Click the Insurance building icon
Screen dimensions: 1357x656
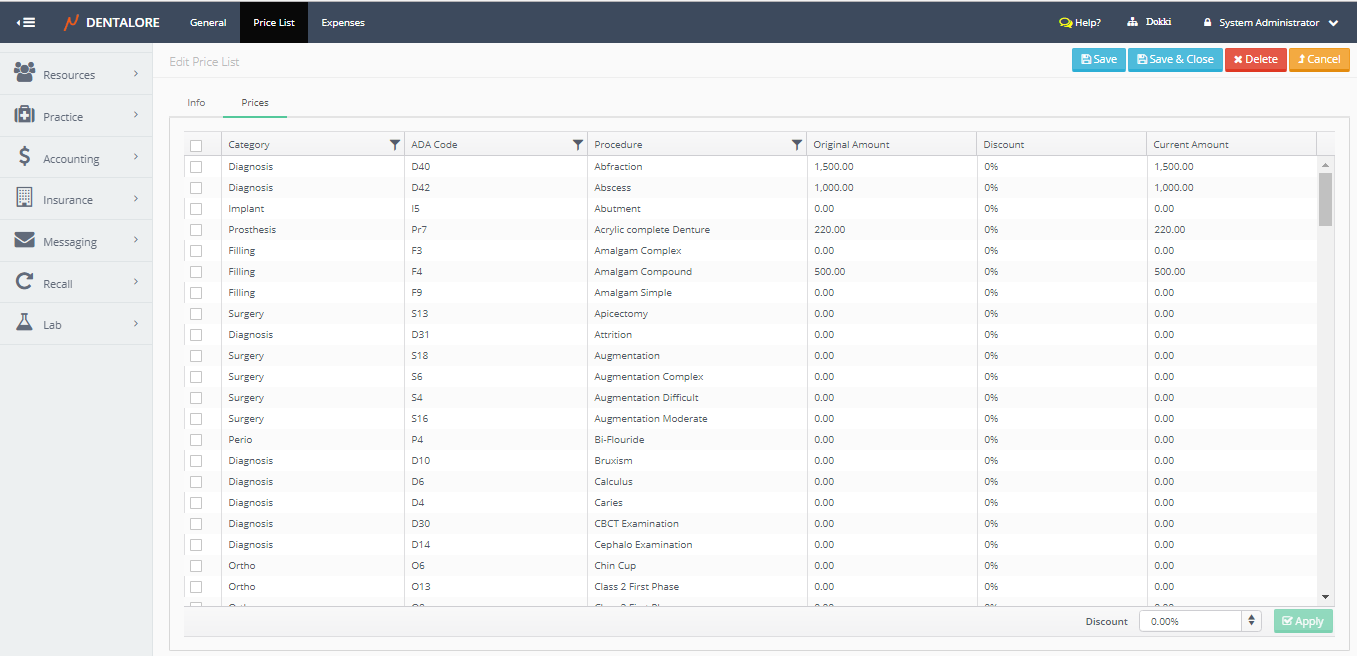(25, 199)
